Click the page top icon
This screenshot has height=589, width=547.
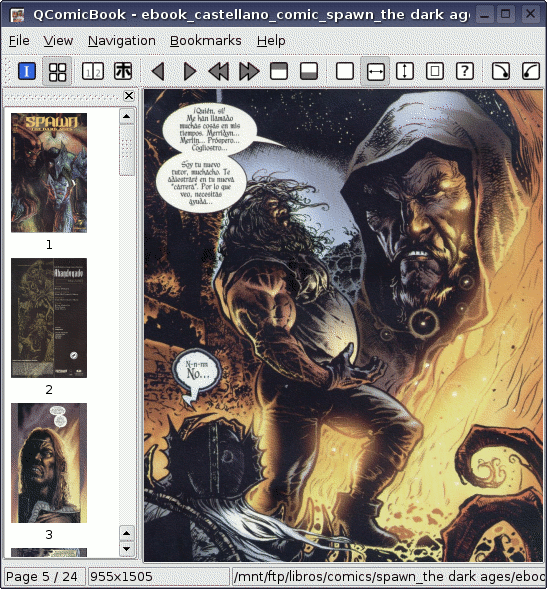pyautogui.click(x=279, y=71)
